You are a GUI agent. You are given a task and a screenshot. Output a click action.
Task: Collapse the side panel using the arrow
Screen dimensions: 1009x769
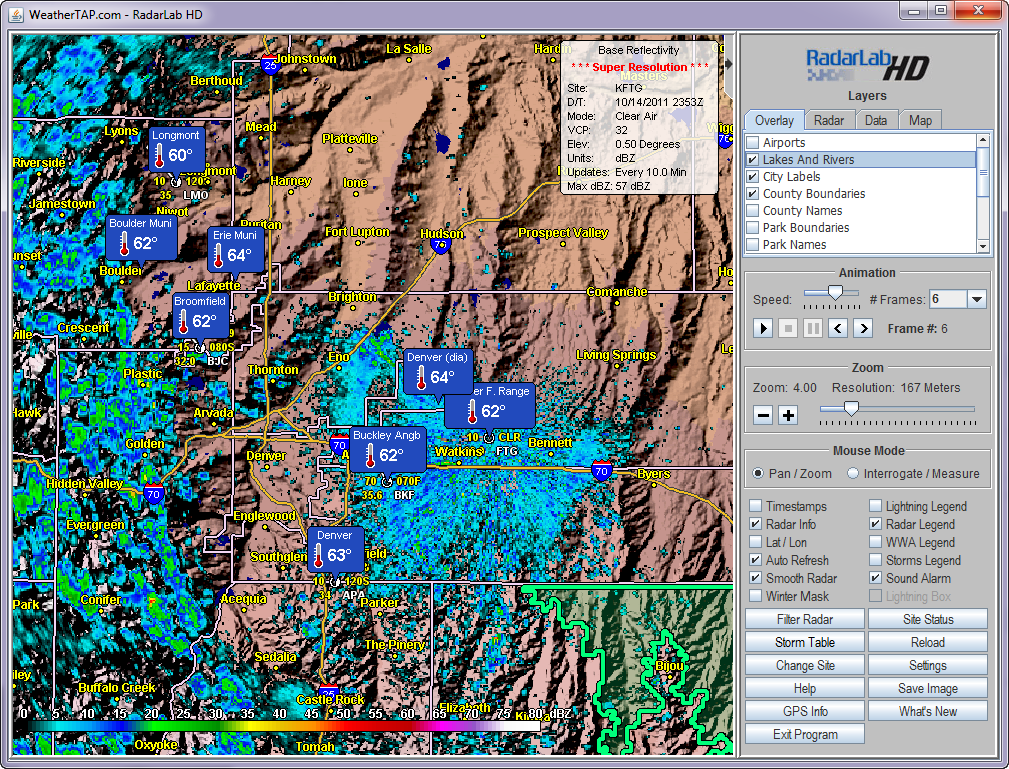pos(728,64)
